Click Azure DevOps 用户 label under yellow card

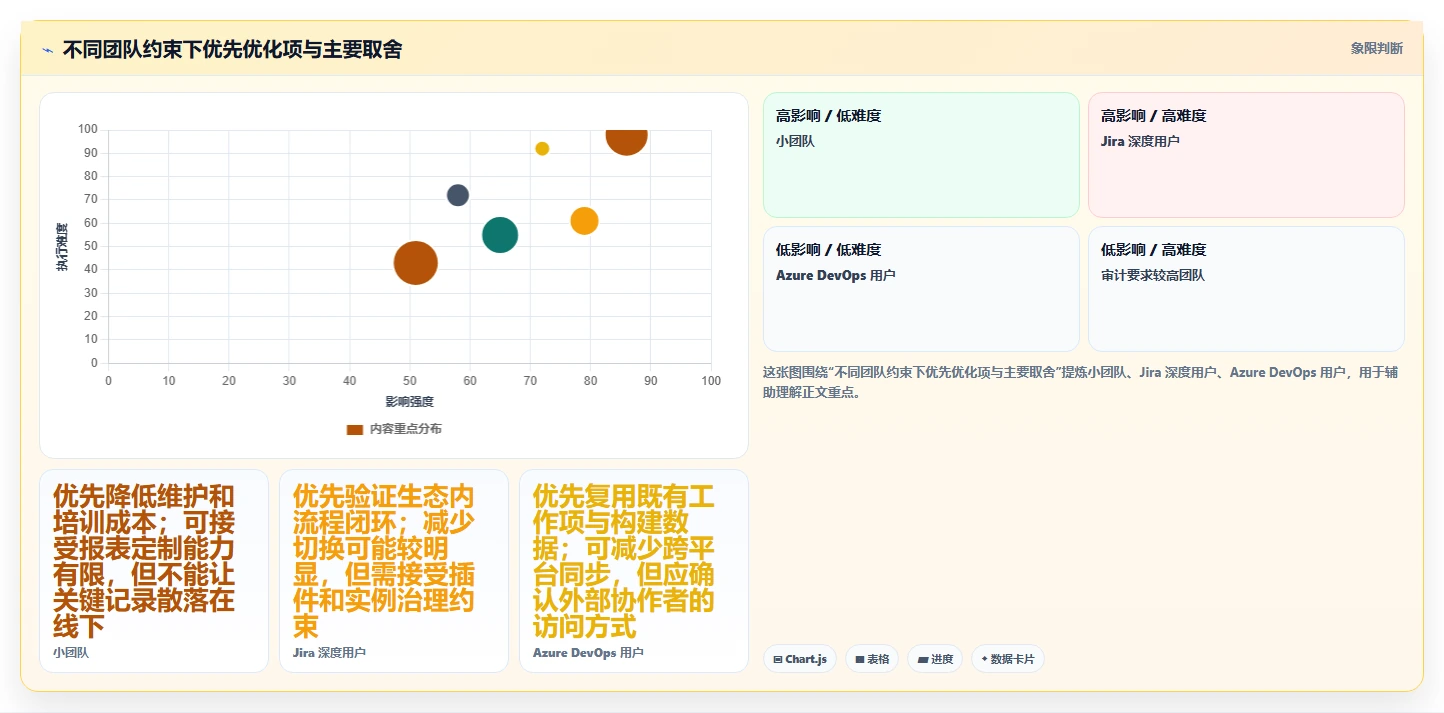588,653
